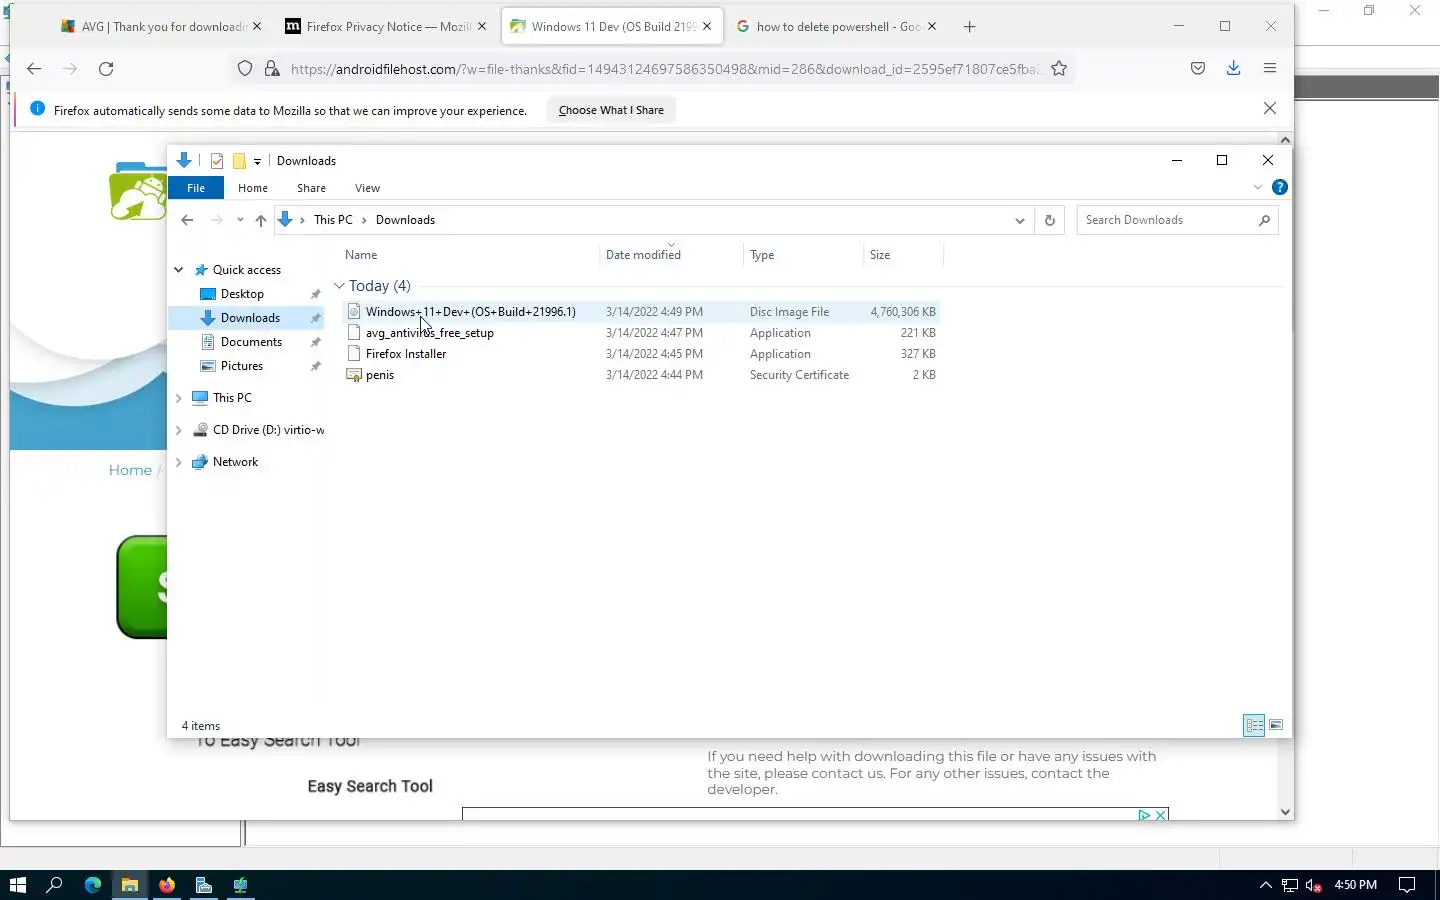Open address bar previous locations dropdown
Screen dimensions: 1440x900
pos(1020,220)
